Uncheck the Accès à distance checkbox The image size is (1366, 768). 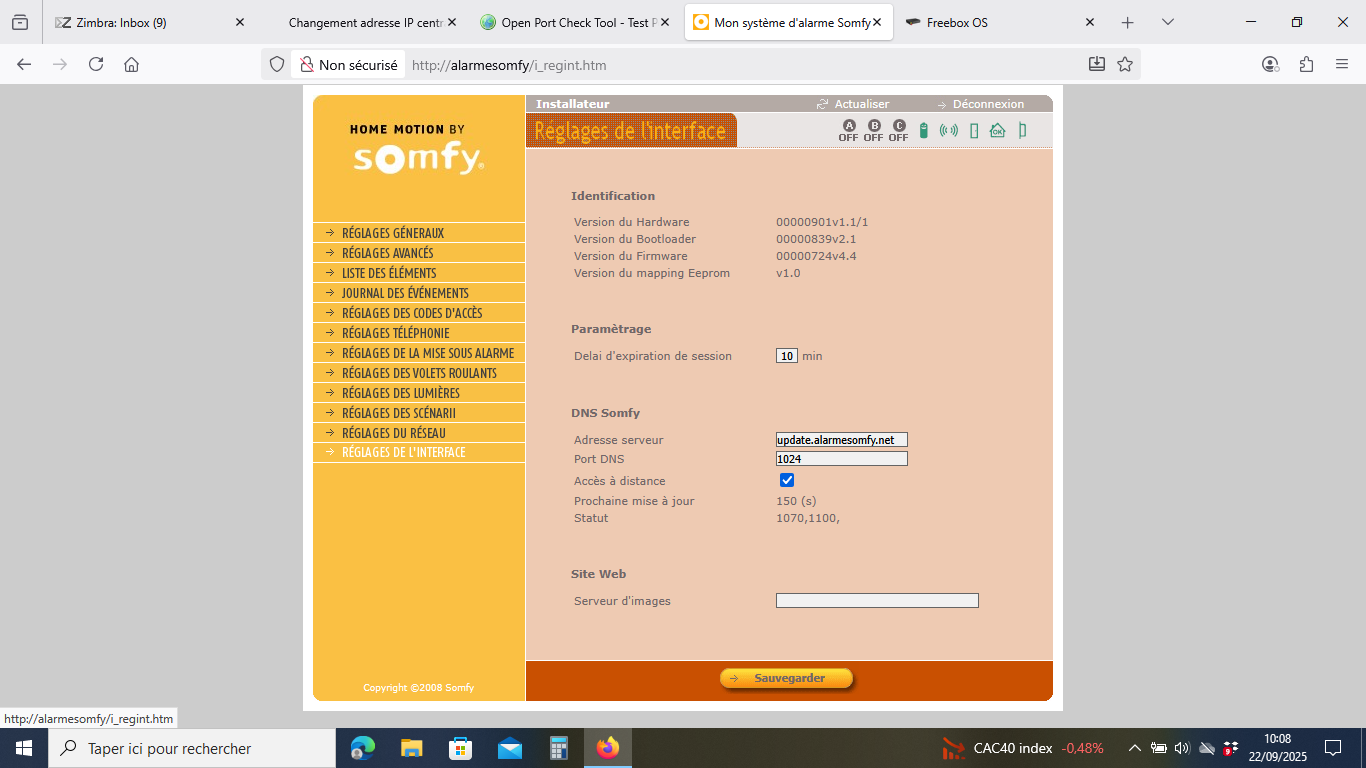point(787,481)
